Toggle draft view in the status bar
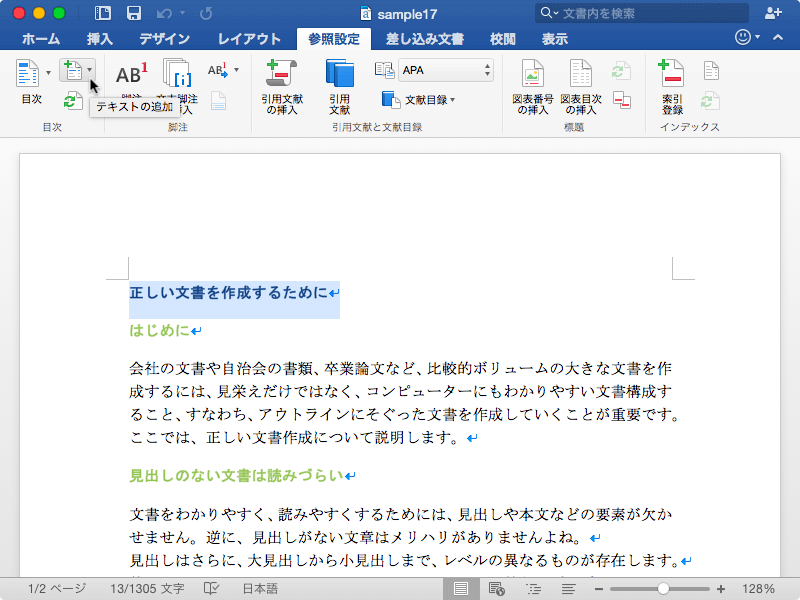 pyautogui.click(x=568, y=589)
